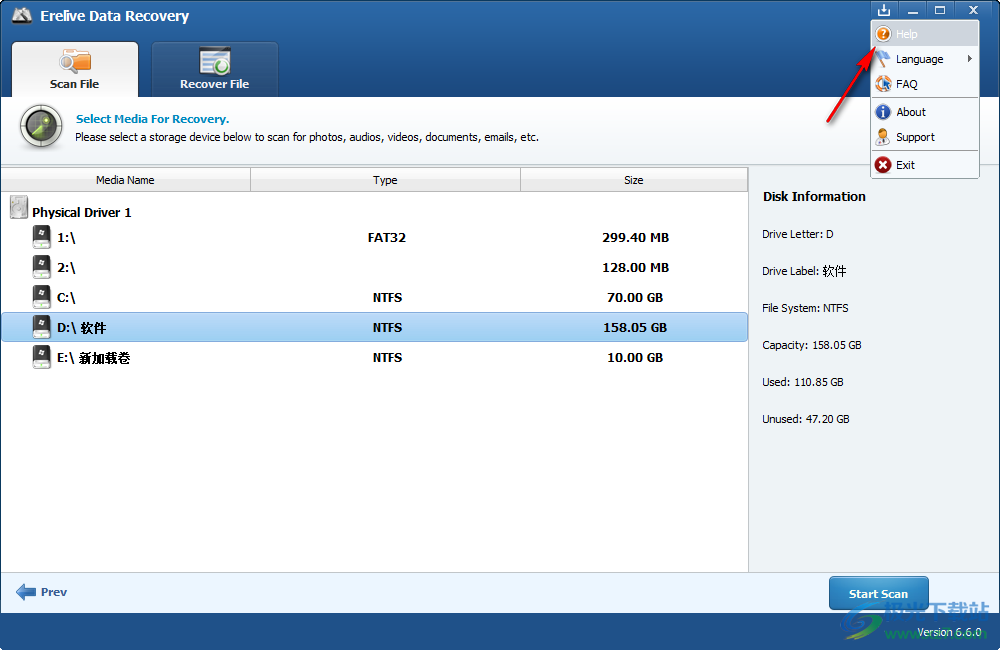
Task: Click the 128.00 MB size value
Action: 635,267
